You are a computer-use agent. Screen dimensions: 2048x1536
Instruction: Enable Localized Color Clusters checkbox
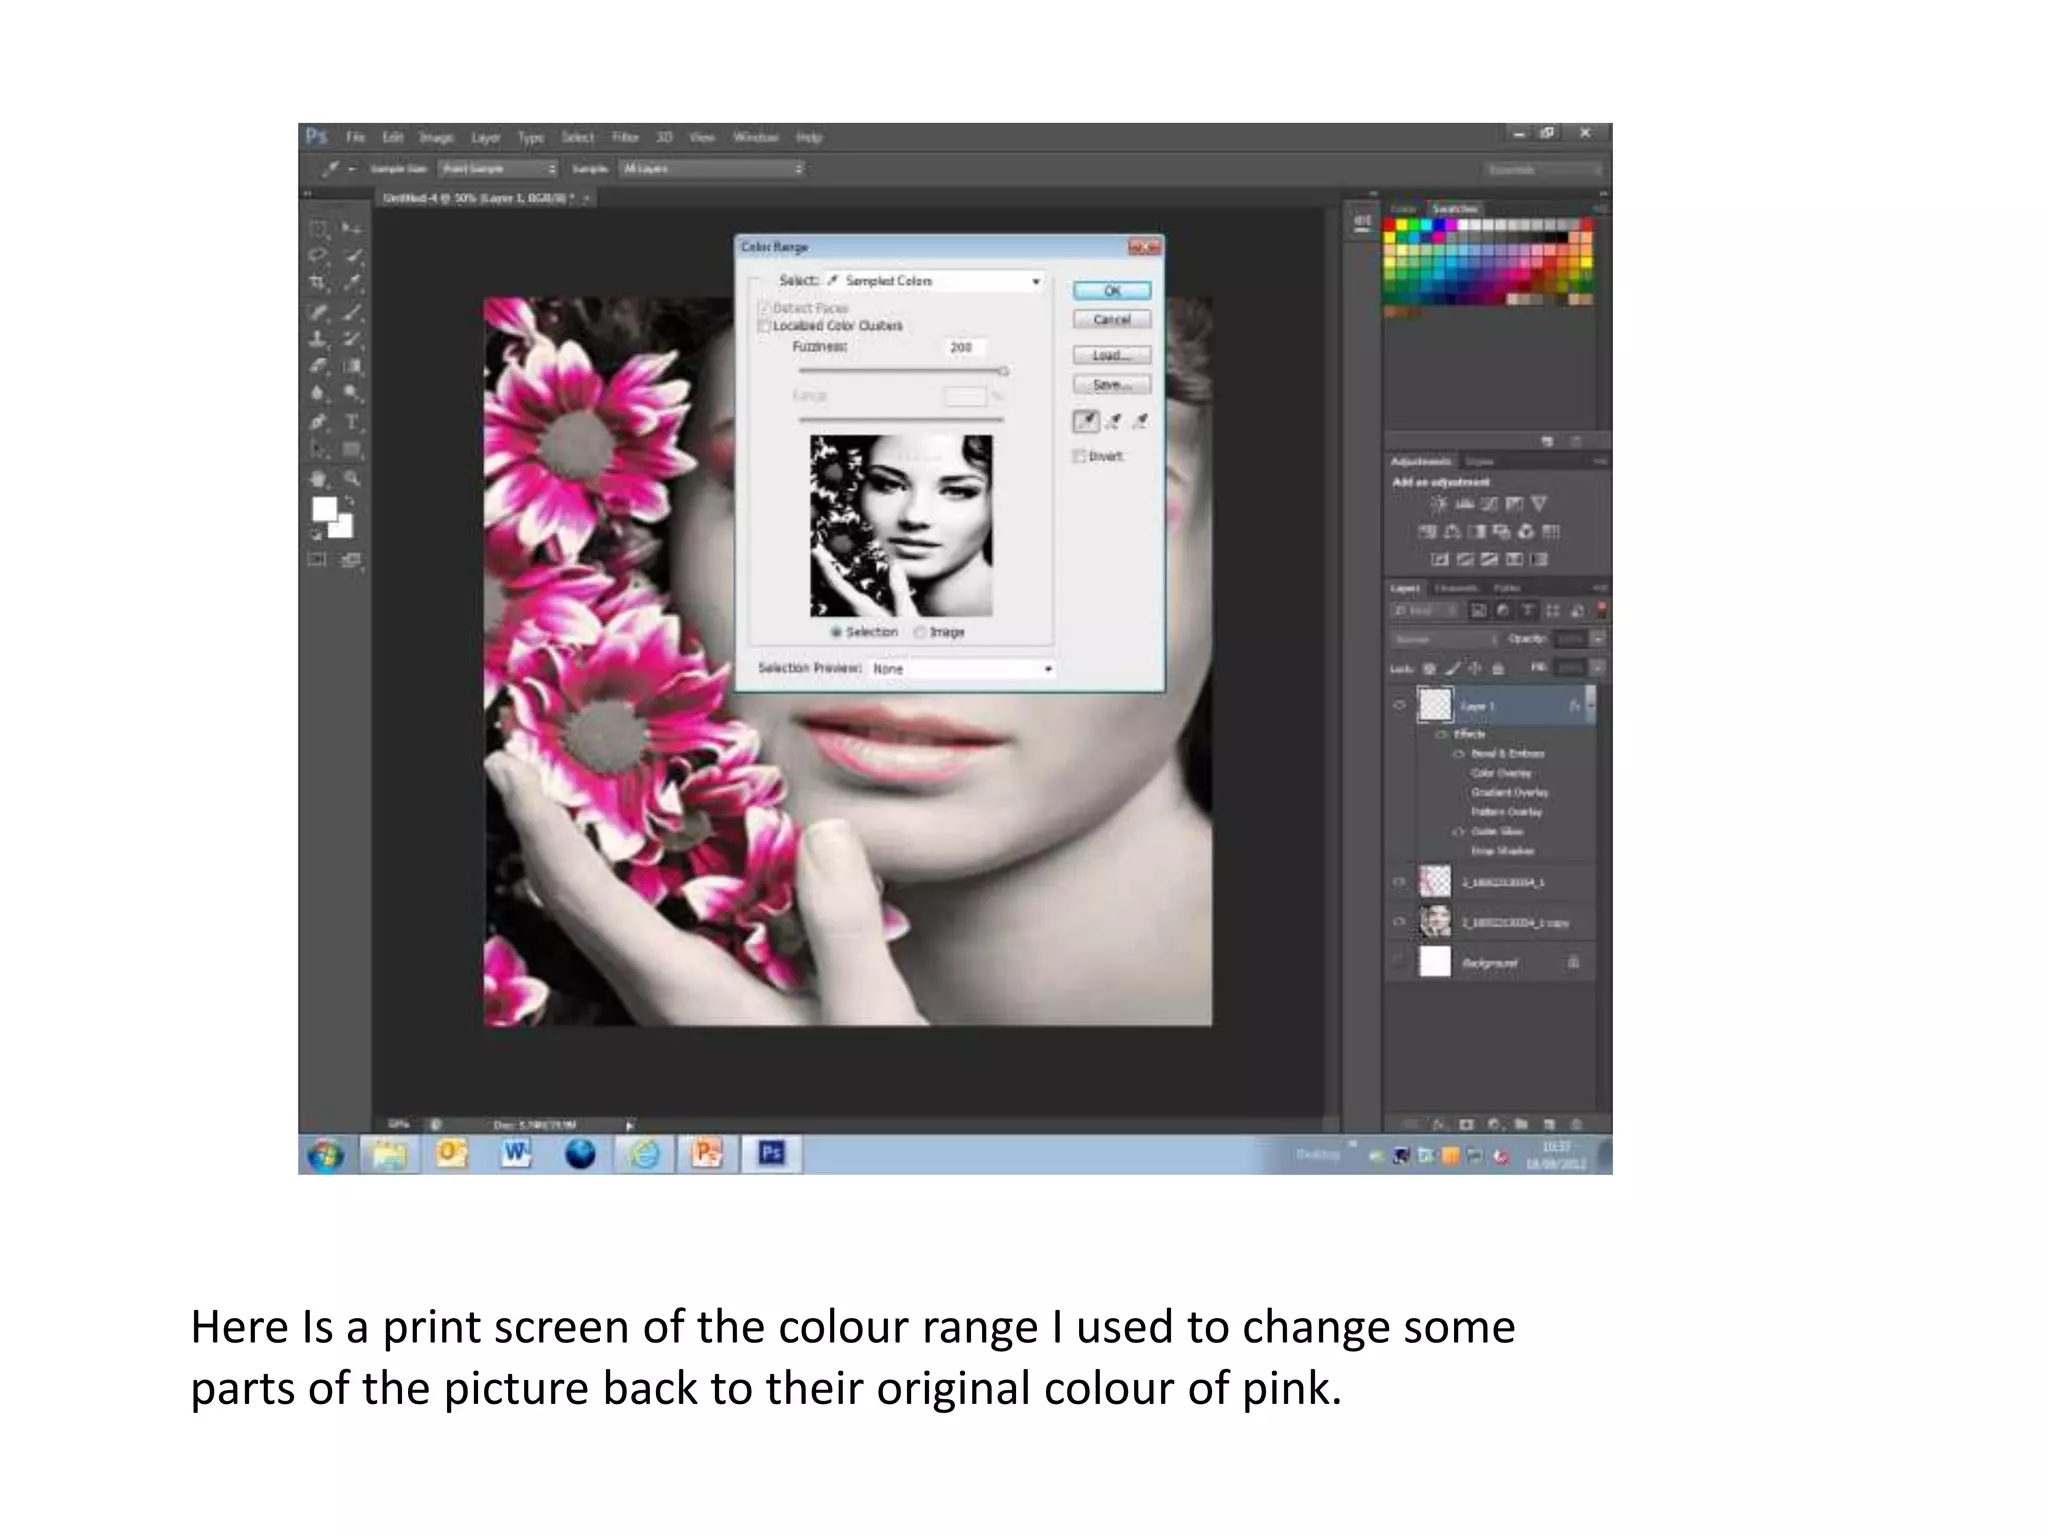coord(765,326)
